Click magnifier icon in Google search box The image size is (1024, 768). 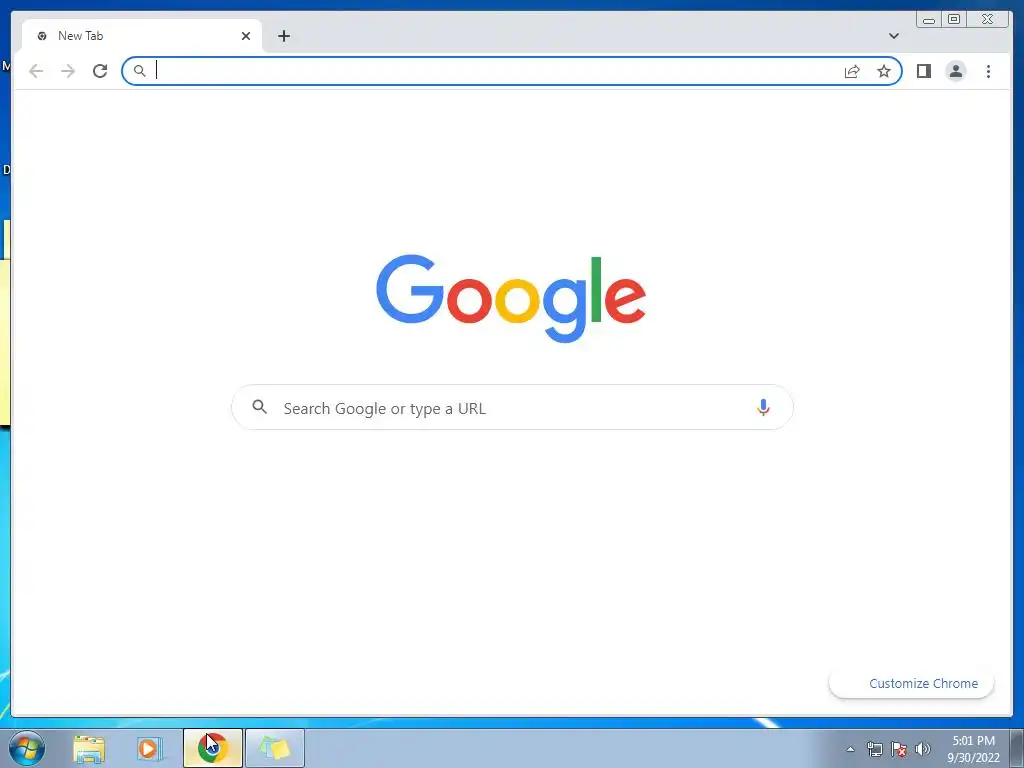259,408
